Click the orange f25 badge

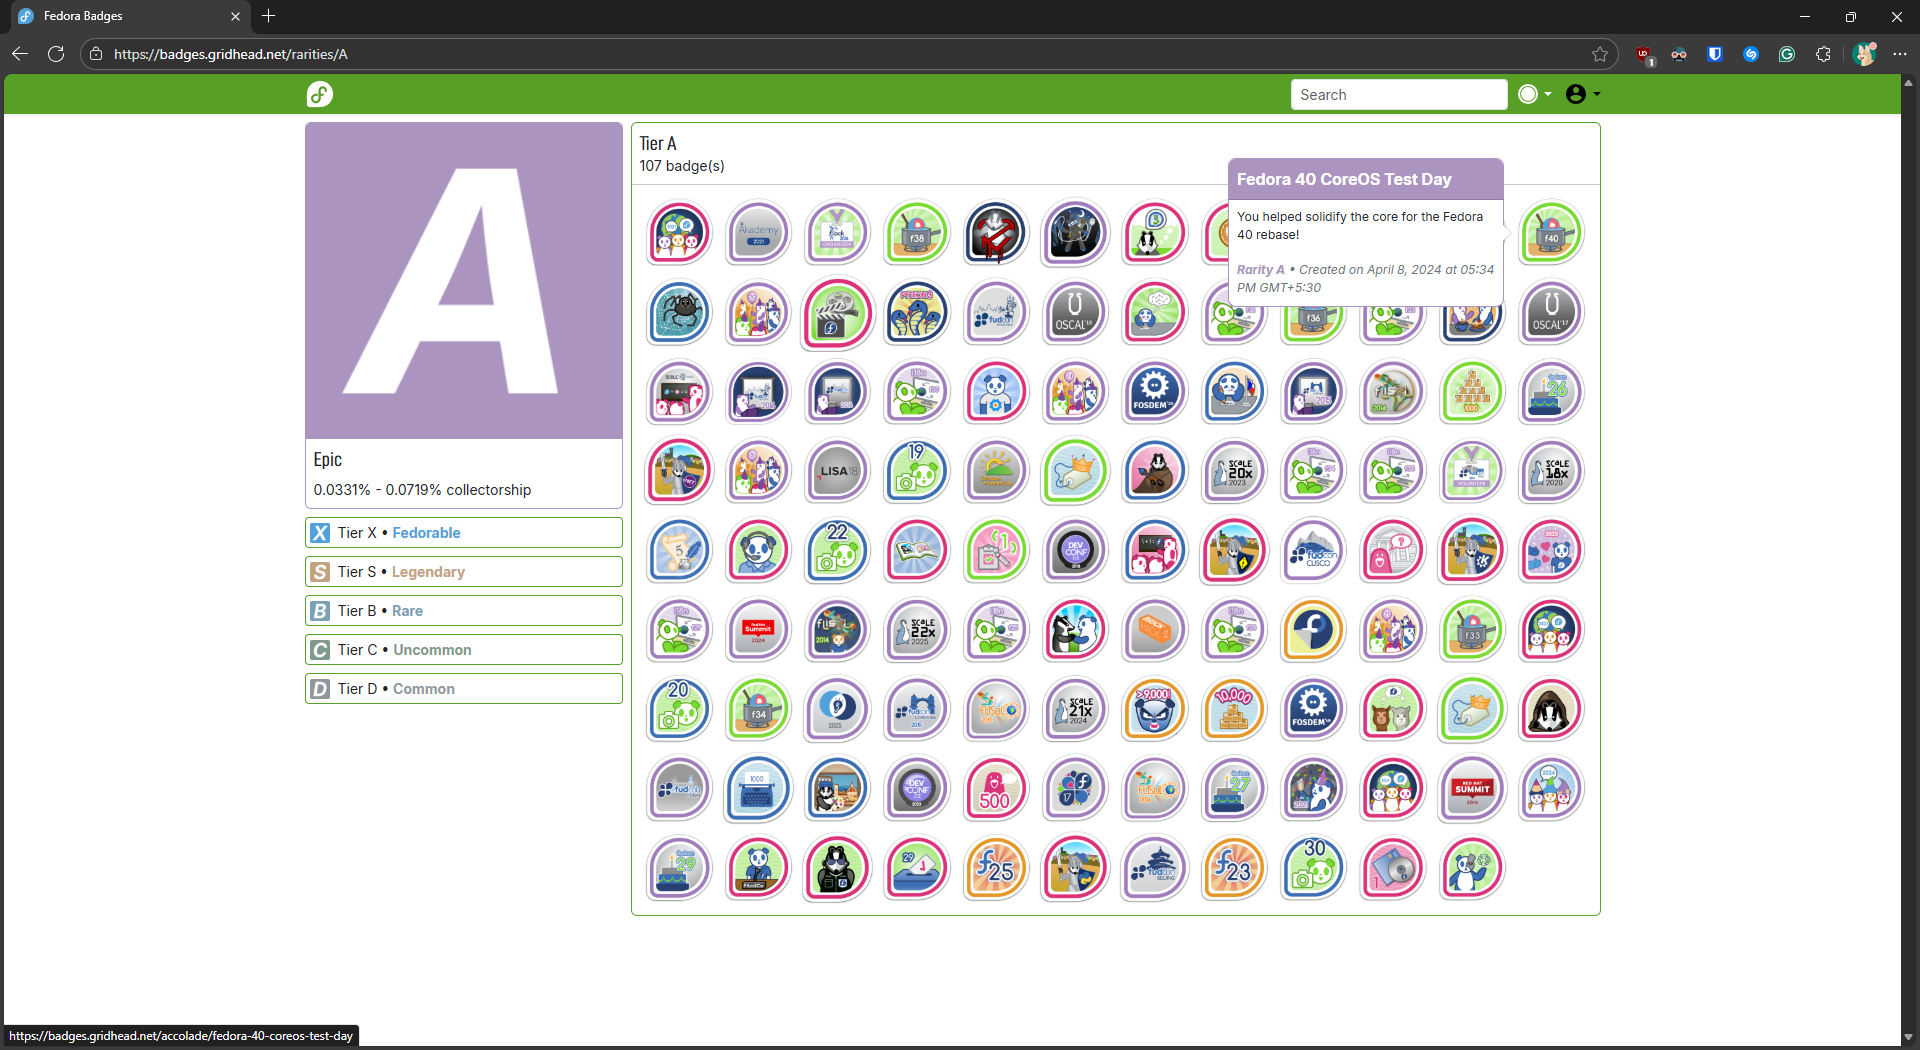coord(995,868)
